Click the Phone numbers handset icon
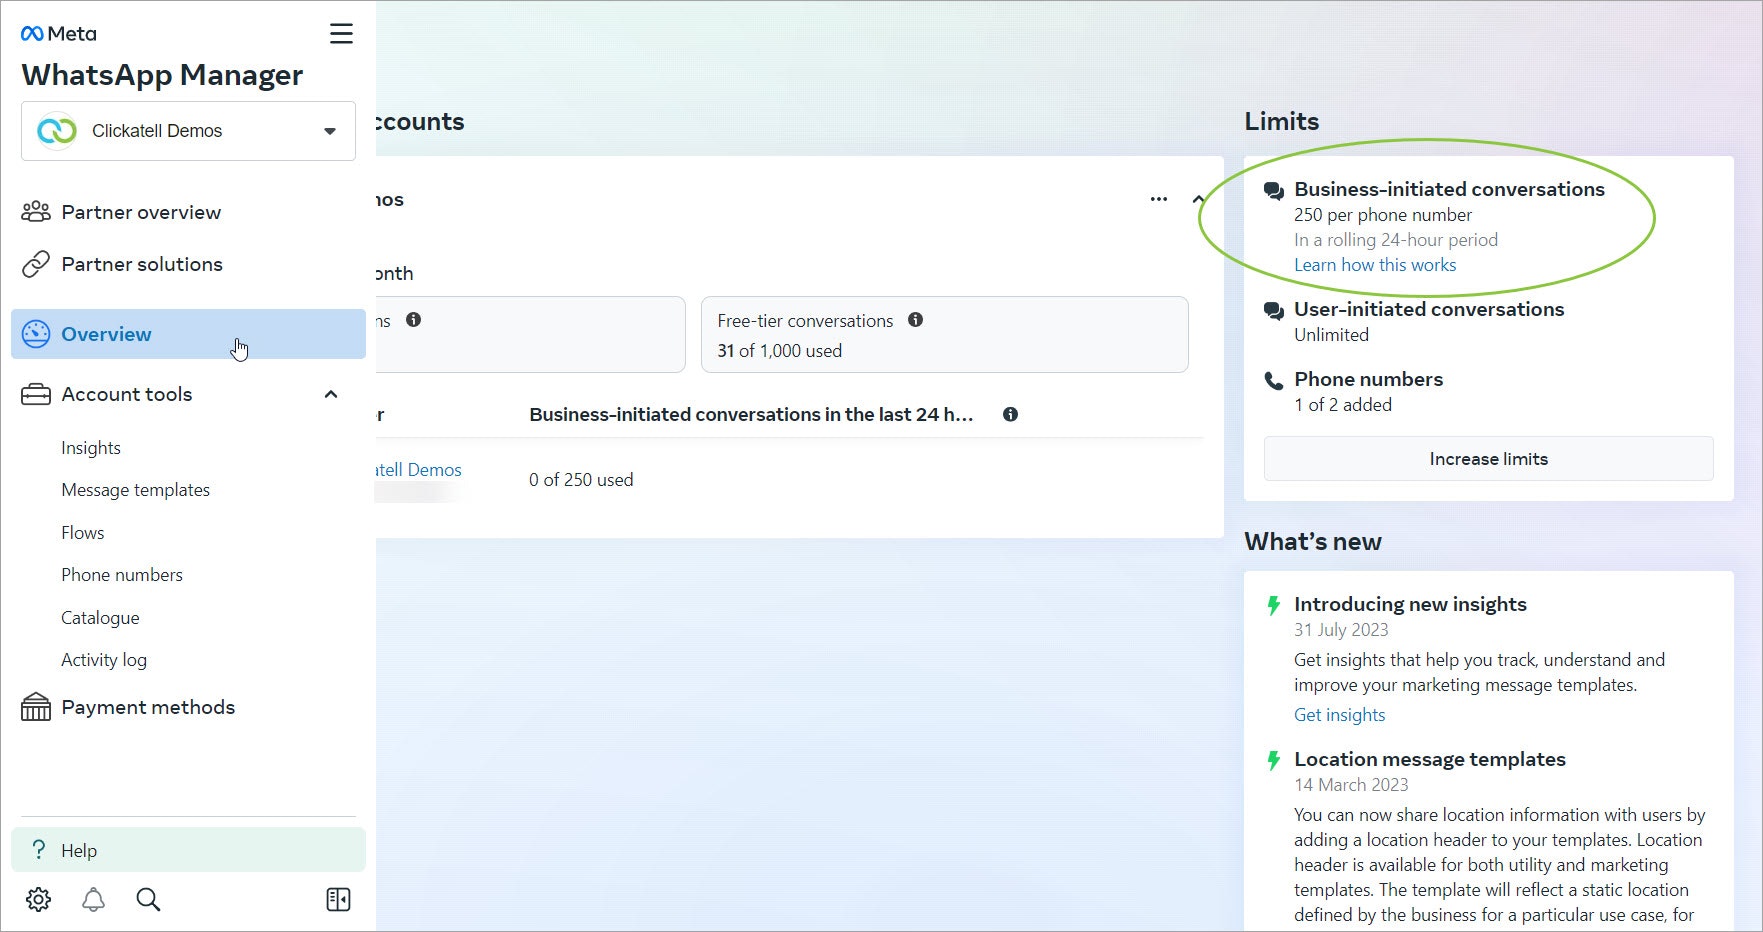This screenshot has height=932, width=1763. point(1274,380)
